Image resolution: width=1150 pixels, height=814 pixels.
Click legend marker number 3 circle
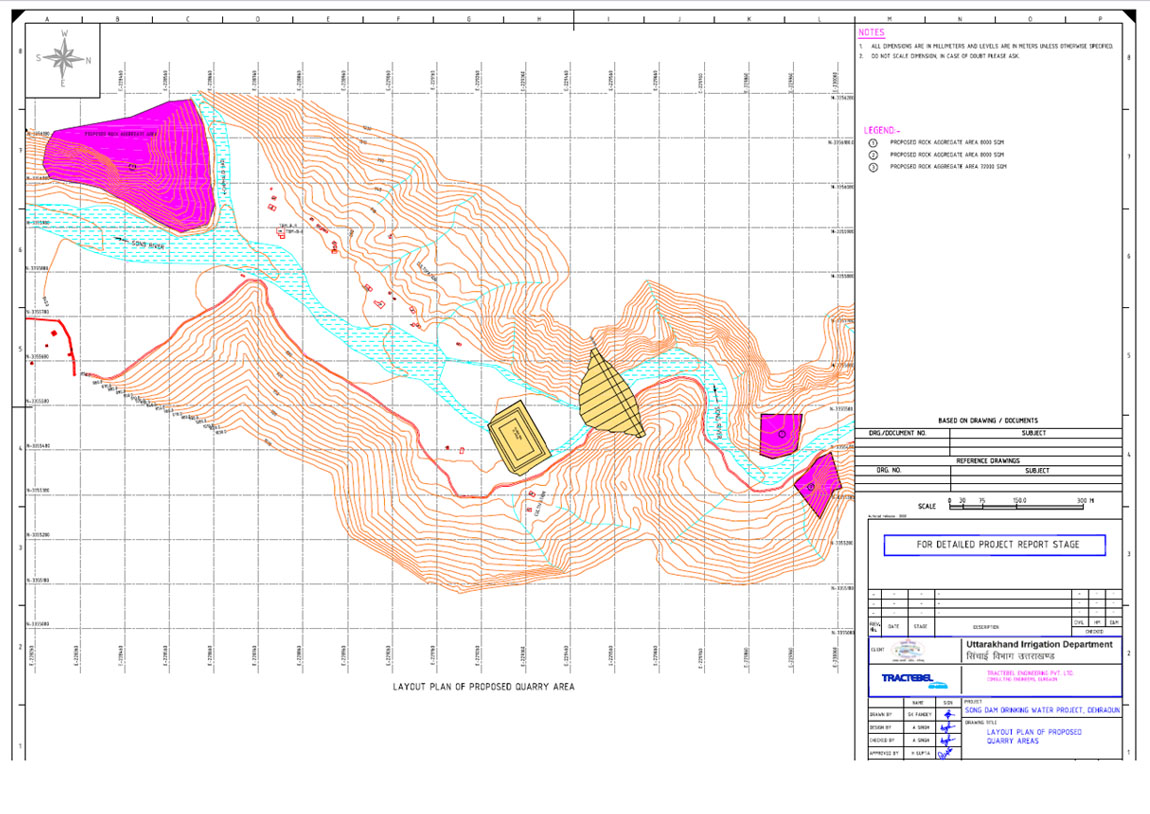(872, 168)
